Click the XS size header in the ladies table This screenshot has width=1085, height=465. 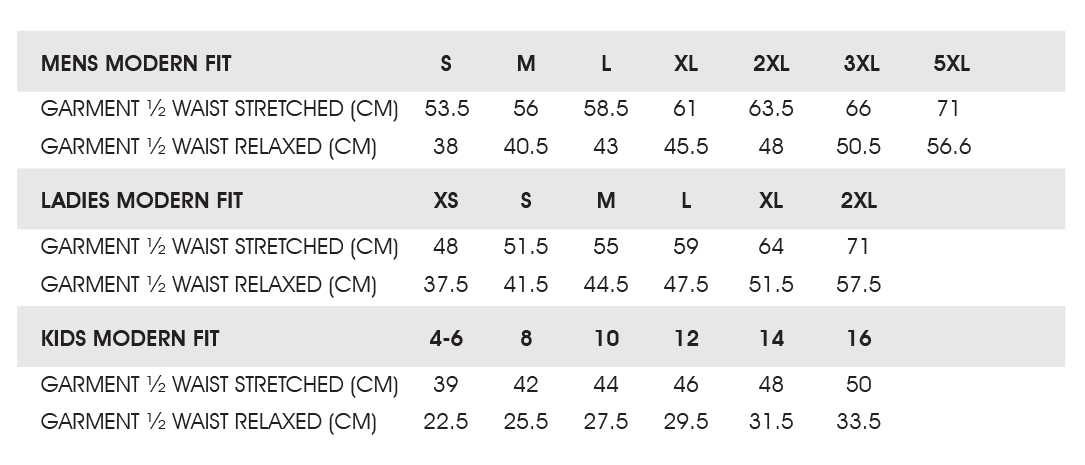click(446, 201)
